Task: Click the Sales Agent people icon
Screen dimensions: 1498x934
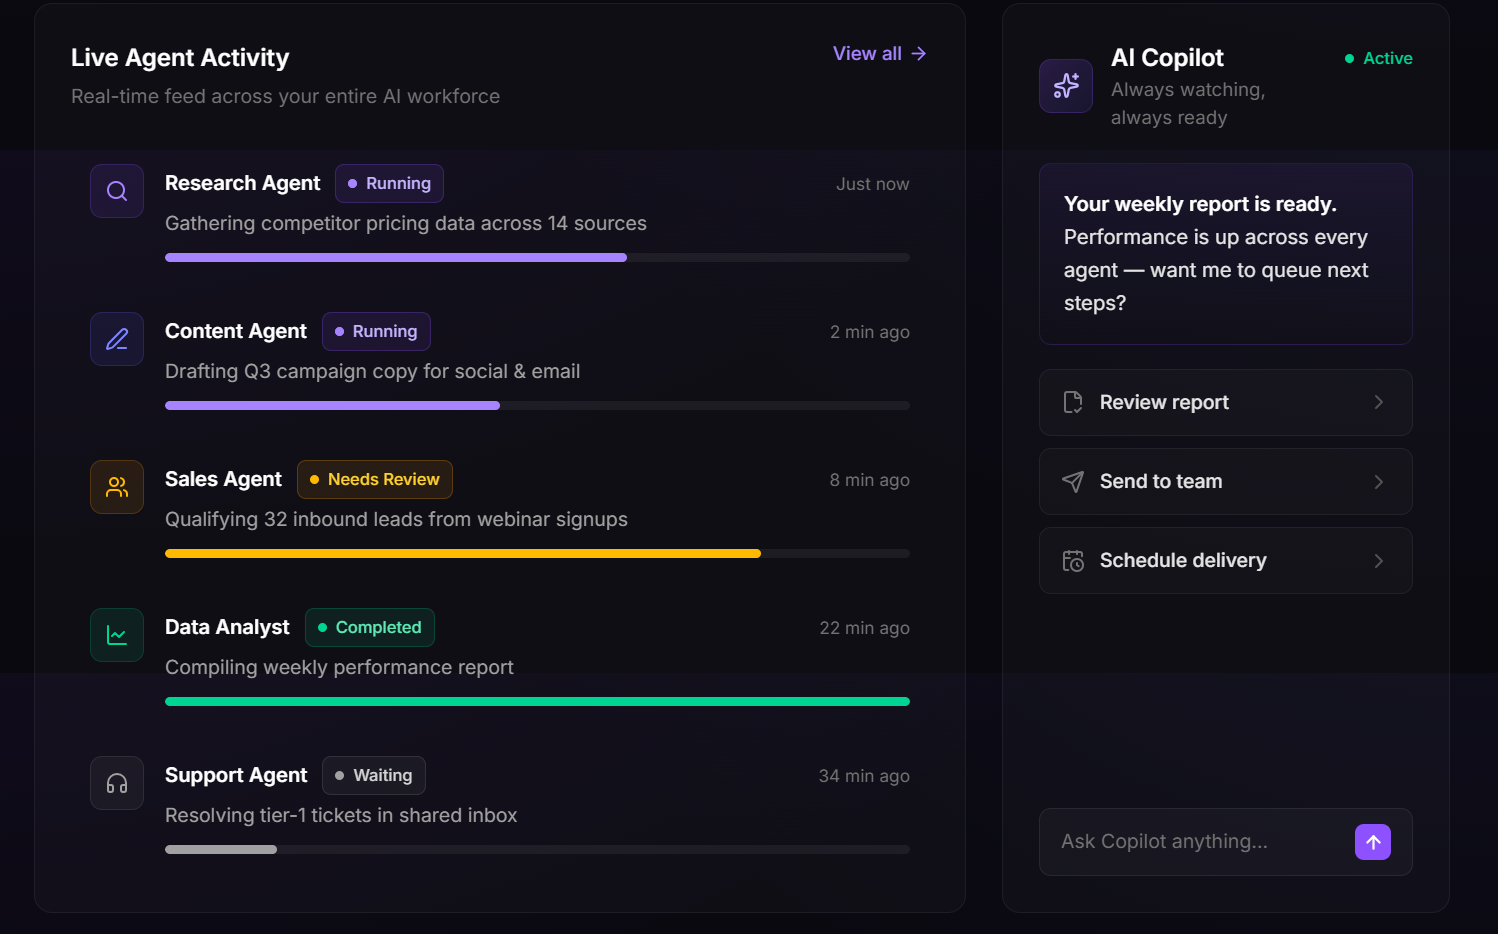Action: coord(117,487)
